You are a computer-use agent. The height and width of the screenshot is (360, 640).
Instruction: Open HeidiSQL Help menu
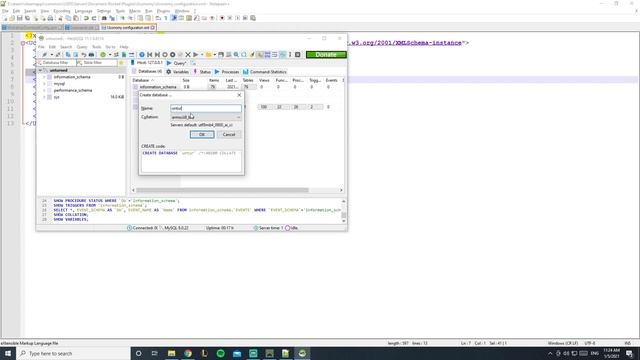(x=124, y=47)
